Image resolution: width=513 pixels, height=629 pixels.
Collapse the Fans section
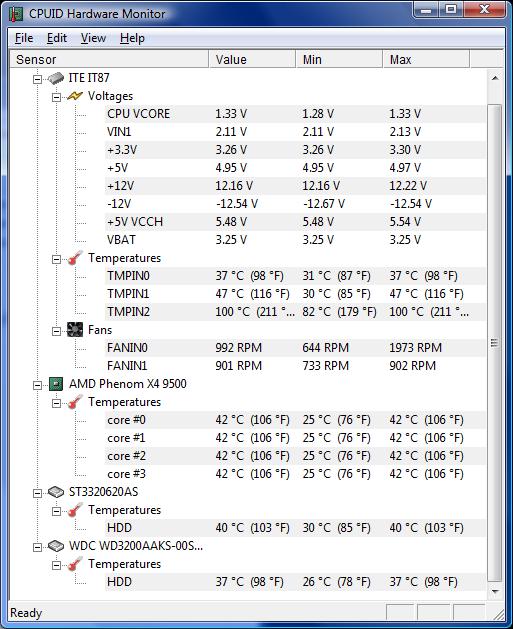tap(57, 331)
